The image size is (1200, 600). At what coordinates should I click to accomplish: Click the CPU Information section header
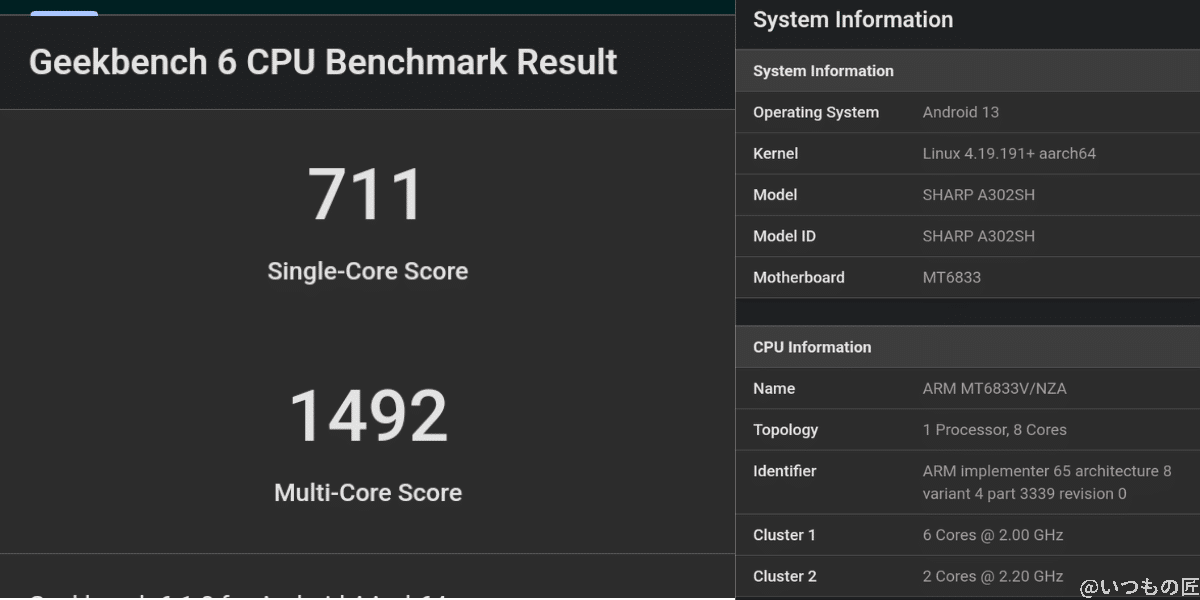pos(812,347)
